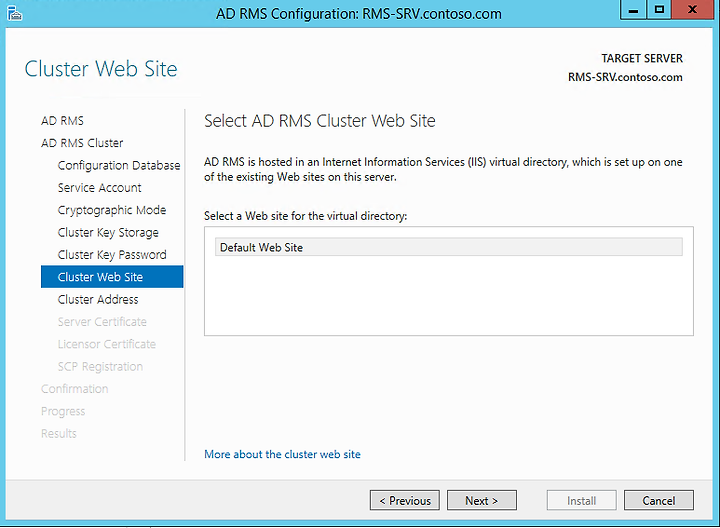Select Cluster Key Storage step

(x=108, y=233)
